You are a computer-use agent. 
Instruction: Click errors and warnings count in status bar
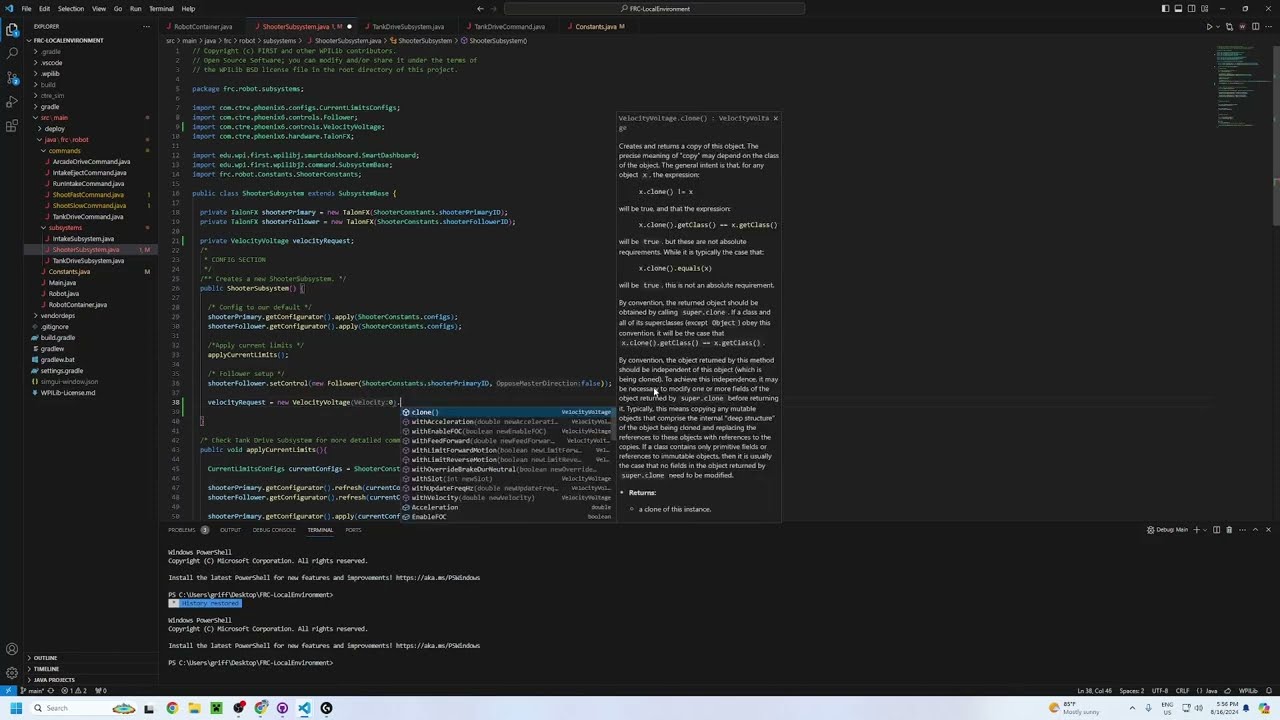click(74, 691)
